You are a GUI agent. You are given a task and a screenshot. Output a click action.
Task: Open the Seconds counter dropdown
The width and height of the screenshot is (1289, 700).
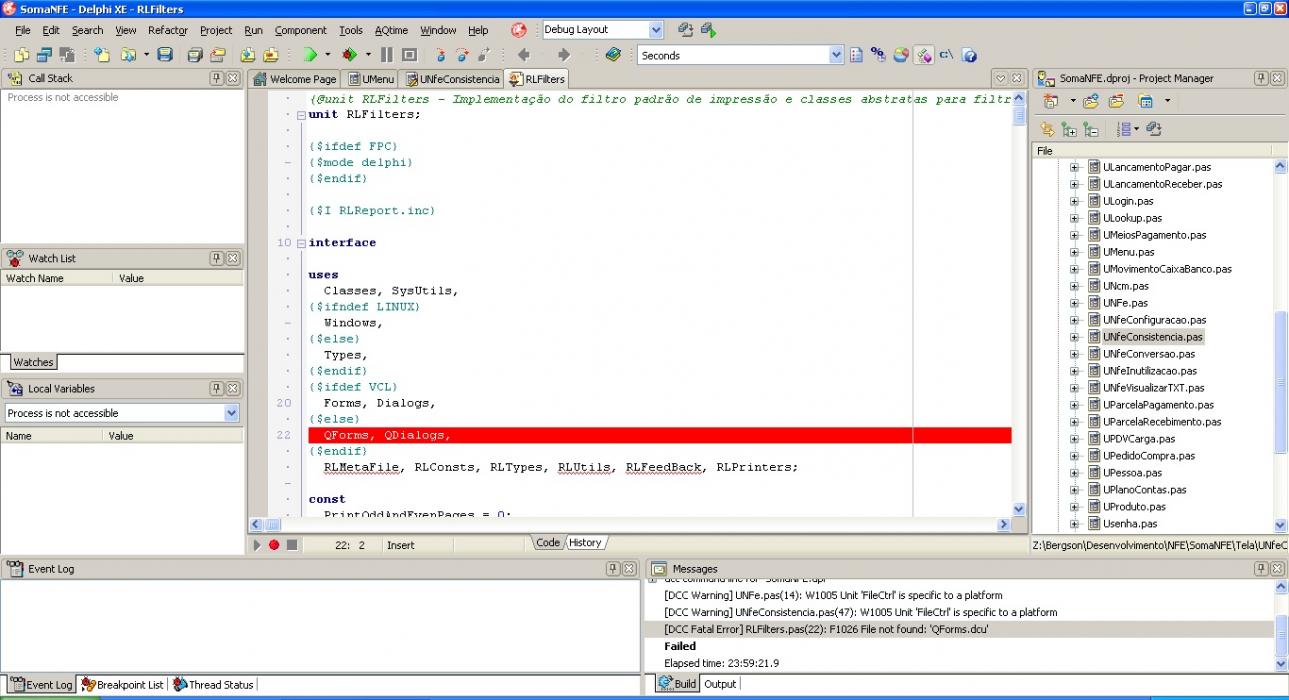[x=836, y=56]
